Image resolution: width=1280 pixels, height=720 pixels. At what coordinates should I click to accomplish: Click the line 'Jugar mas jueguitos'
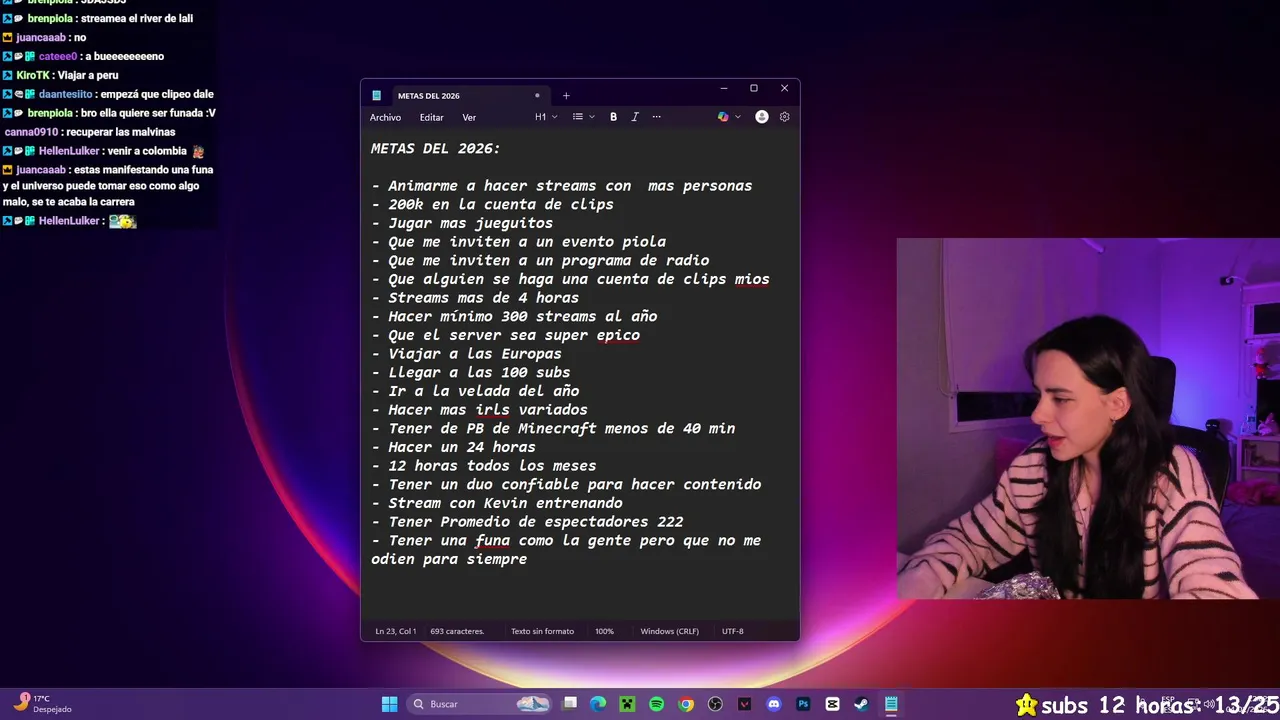pos(462,223)
